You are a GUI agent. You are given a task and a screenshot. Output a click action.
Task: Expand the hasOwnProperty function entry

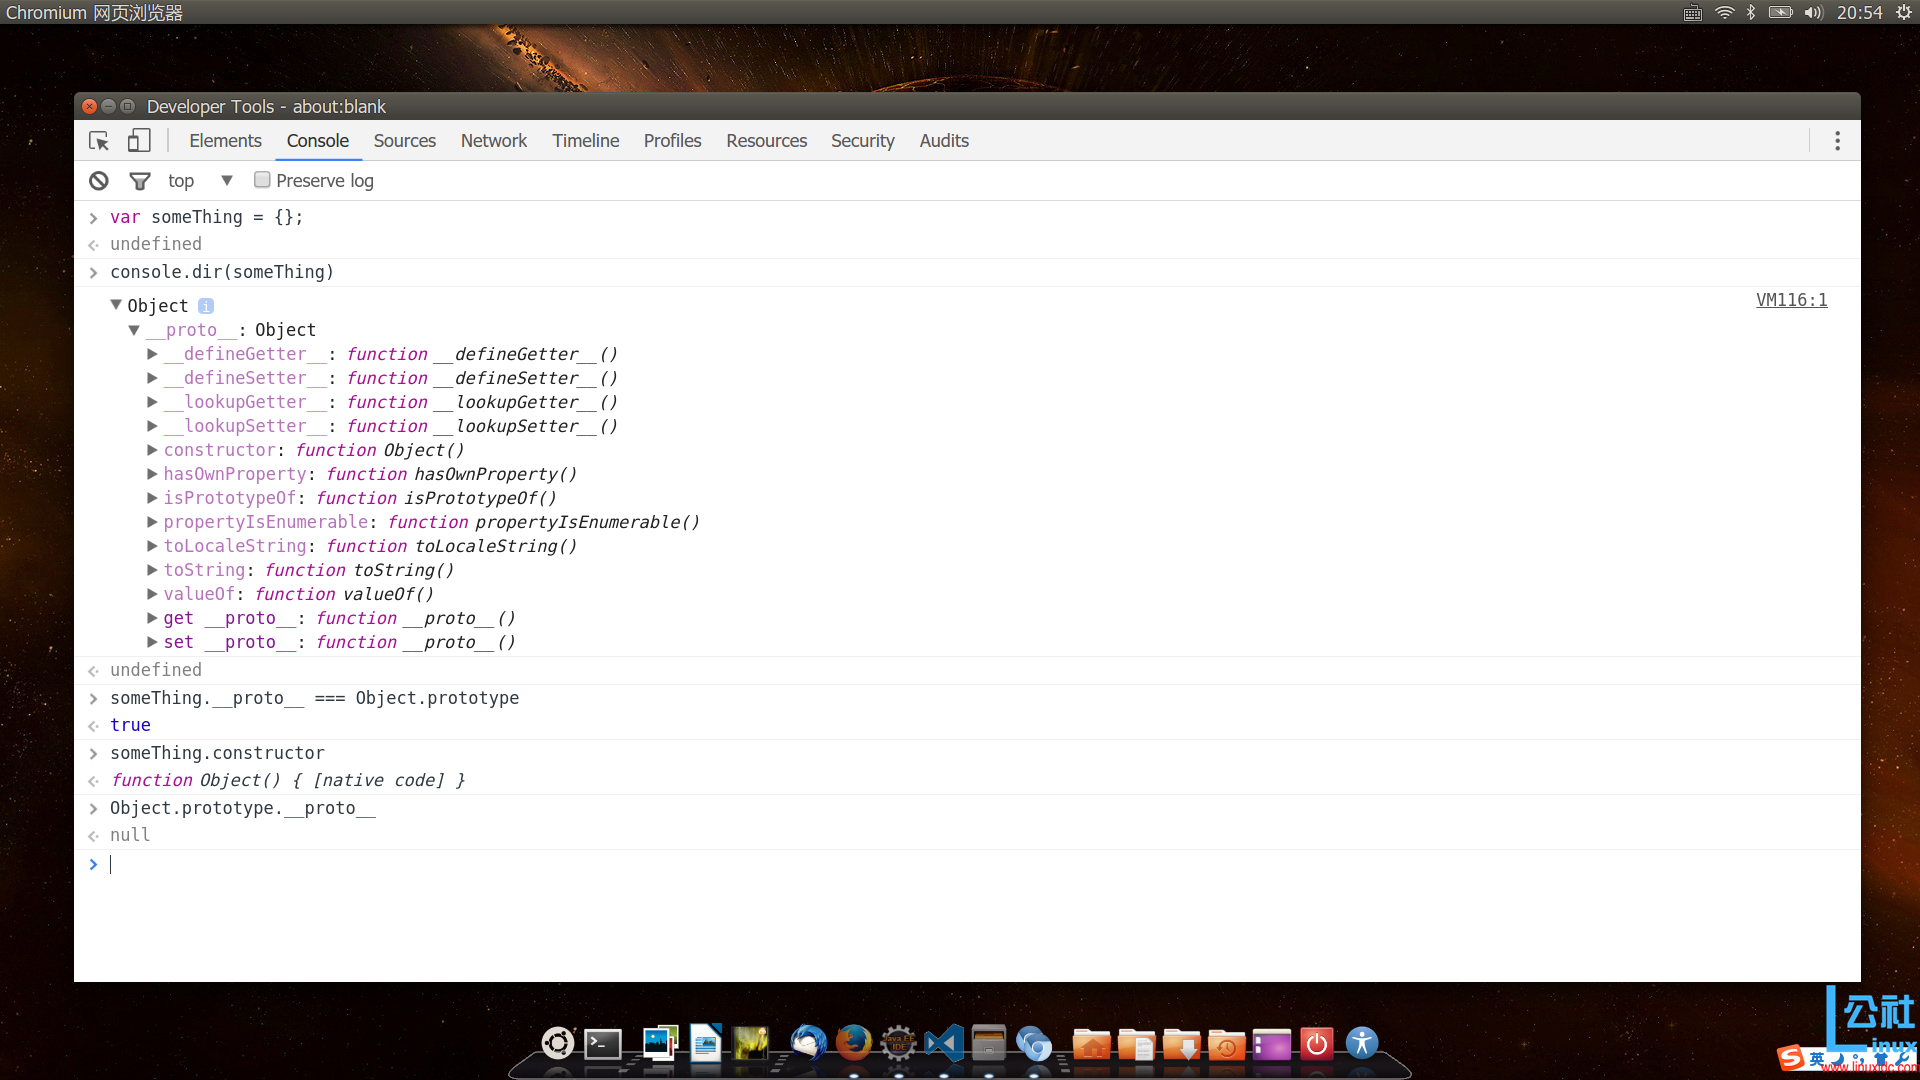coord(152,474)
